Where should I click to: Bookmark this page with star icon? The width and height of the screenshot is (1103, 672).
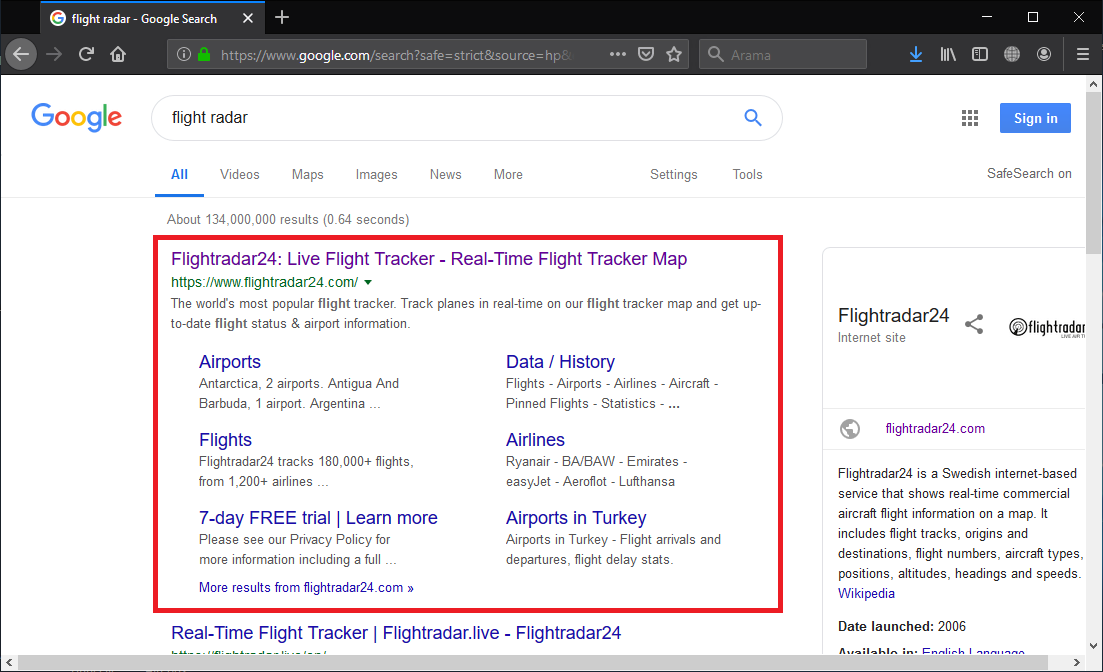tap(674, 55)
